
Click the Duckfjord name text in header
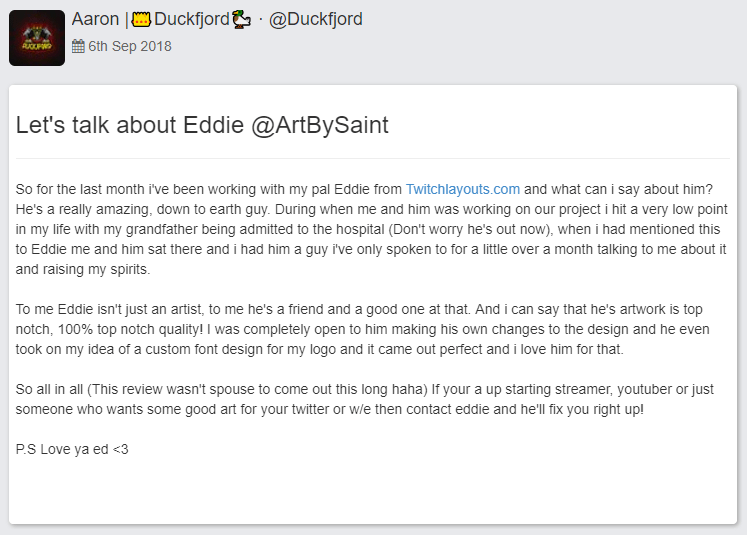click(x=192, y=19)
